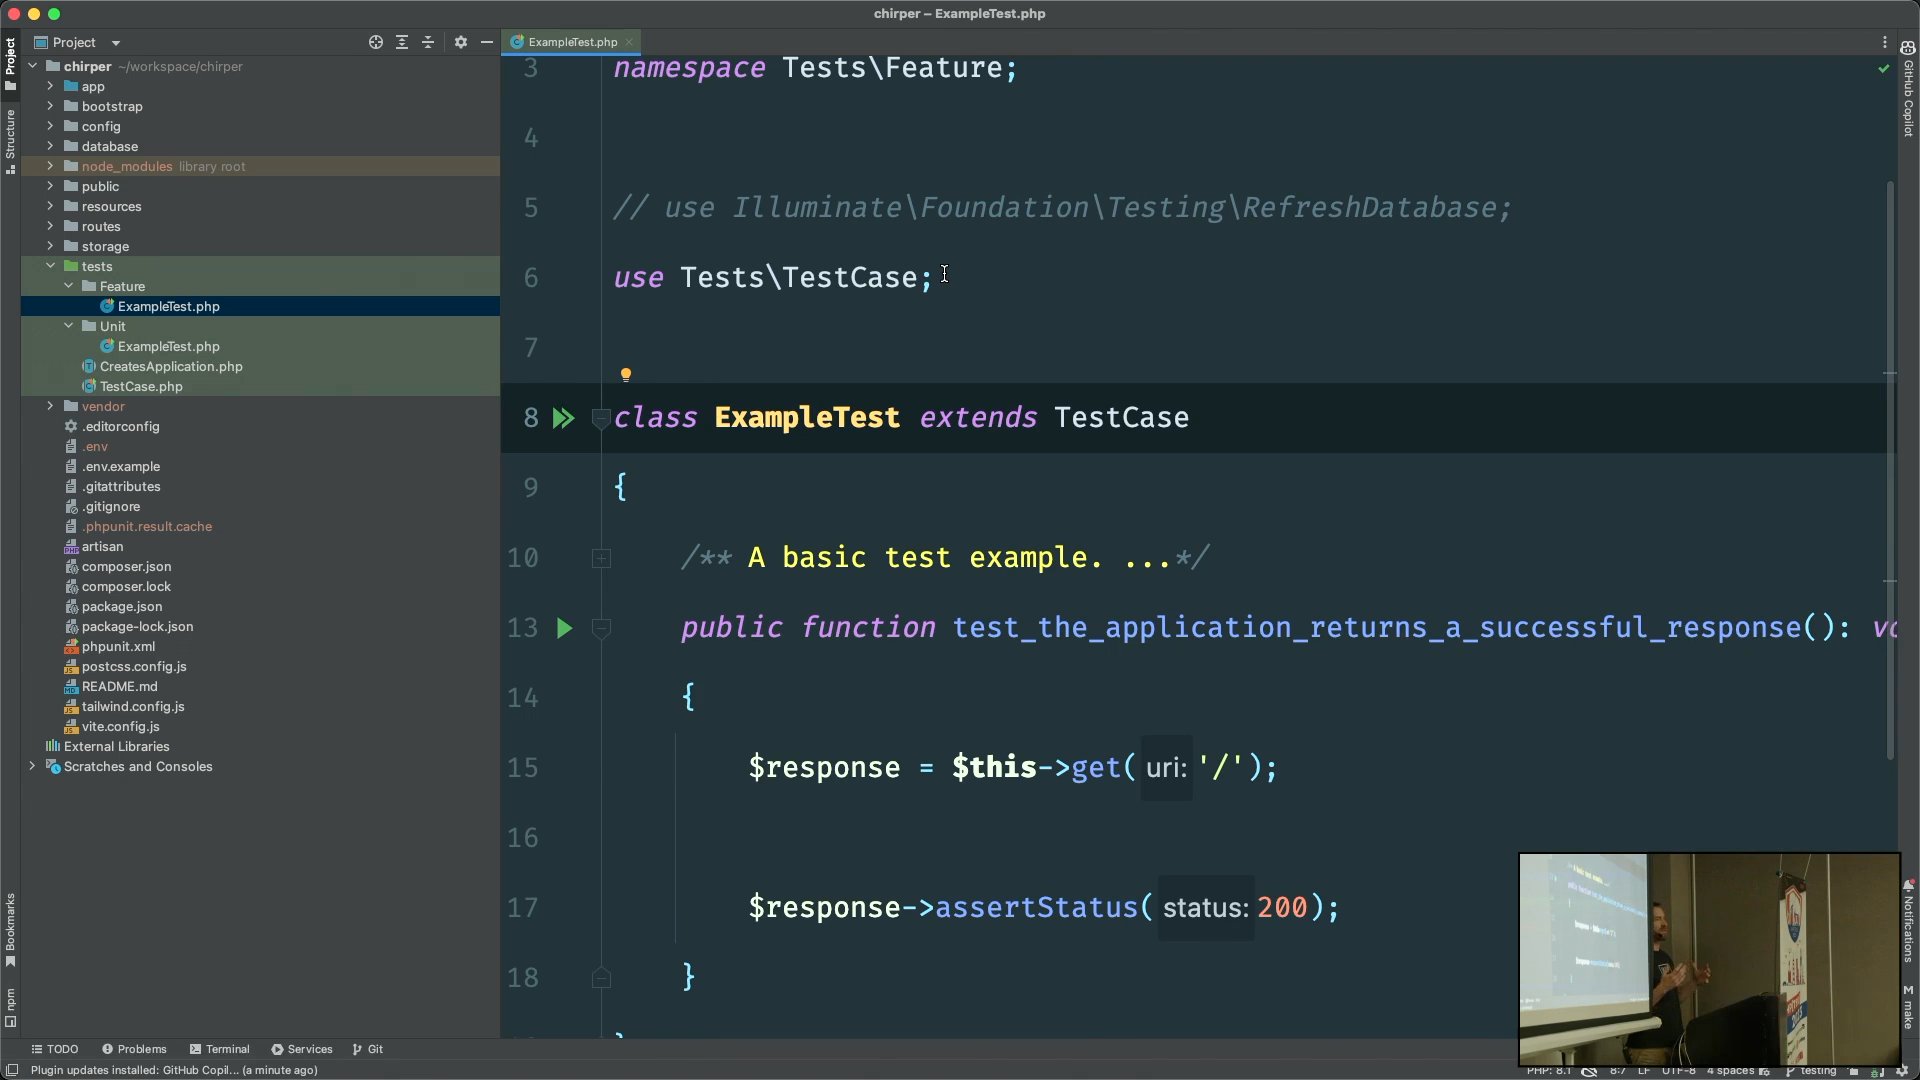Open Project panel settings gear

click(461, 42)
